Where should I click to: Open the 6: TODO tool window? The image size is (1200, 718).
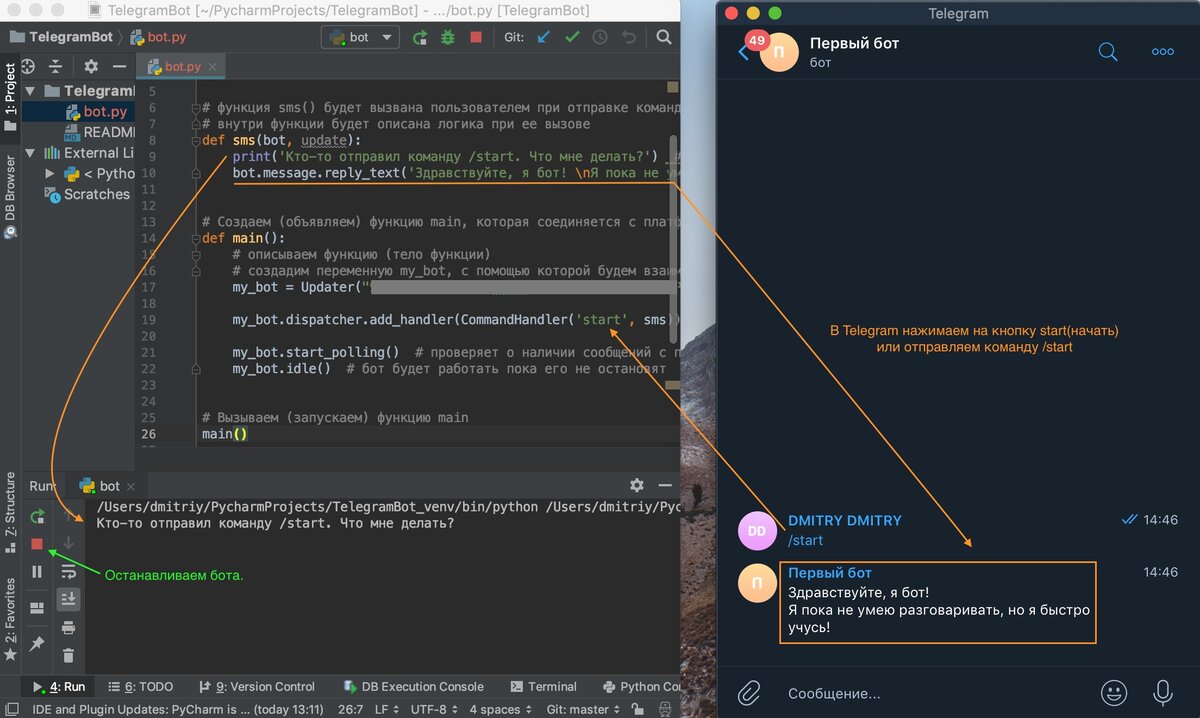coord(141,687)
